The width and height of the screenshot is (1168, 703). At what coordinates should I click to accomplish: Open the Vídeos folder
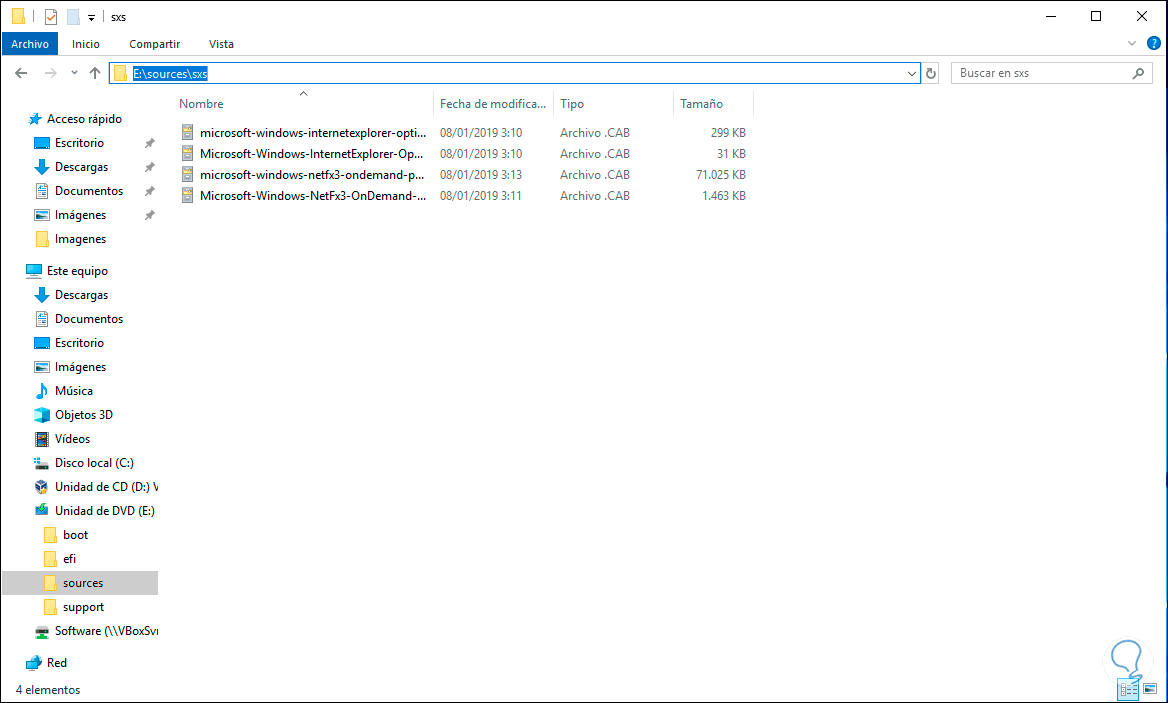pos(72,439)
